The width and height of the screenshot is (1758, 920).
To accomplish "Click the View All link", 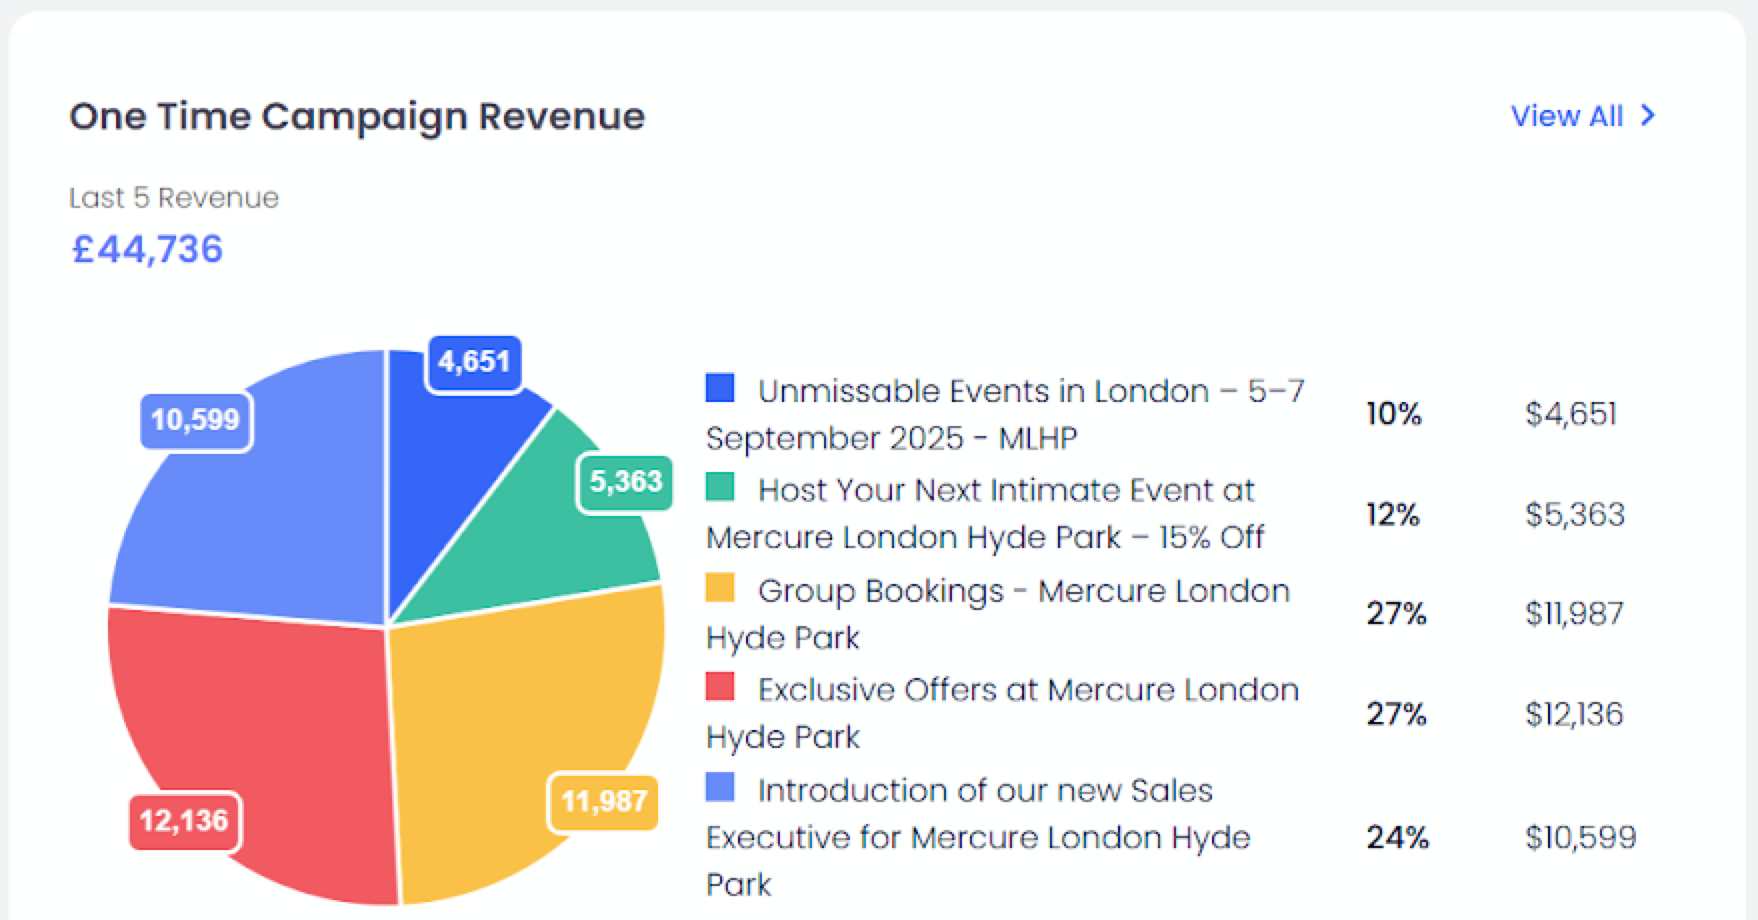I will 1566,116.
